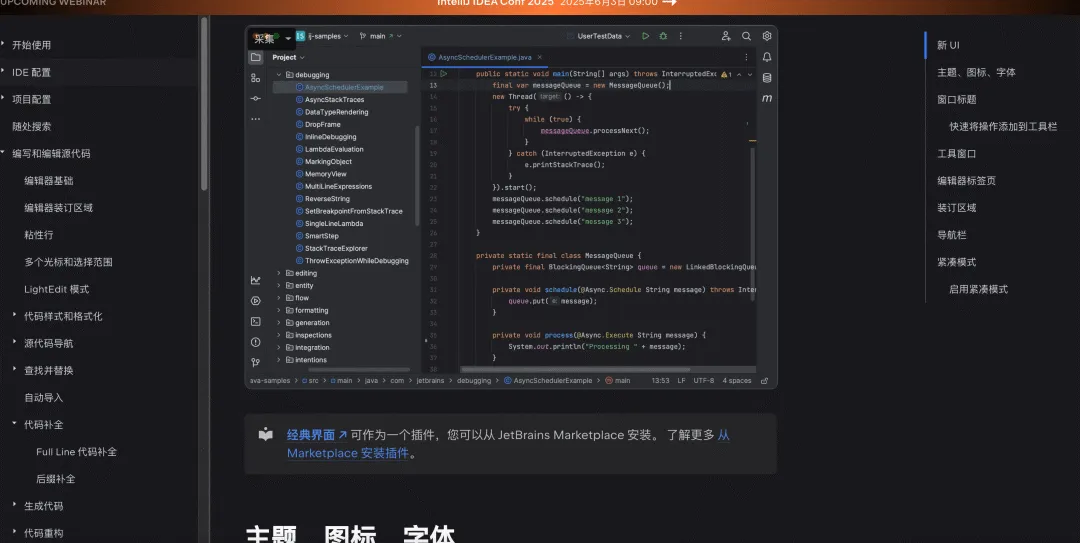This screenshot has width=1080, height=543.
Task: Select StackTraceExplorer in the project tree
Action: point(335,248)
